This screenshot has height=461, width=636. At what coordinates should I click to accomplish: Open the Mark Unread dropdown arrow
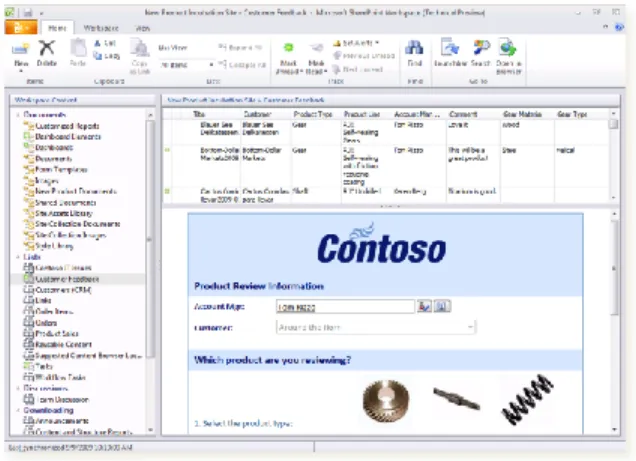[x=301, y=72]
